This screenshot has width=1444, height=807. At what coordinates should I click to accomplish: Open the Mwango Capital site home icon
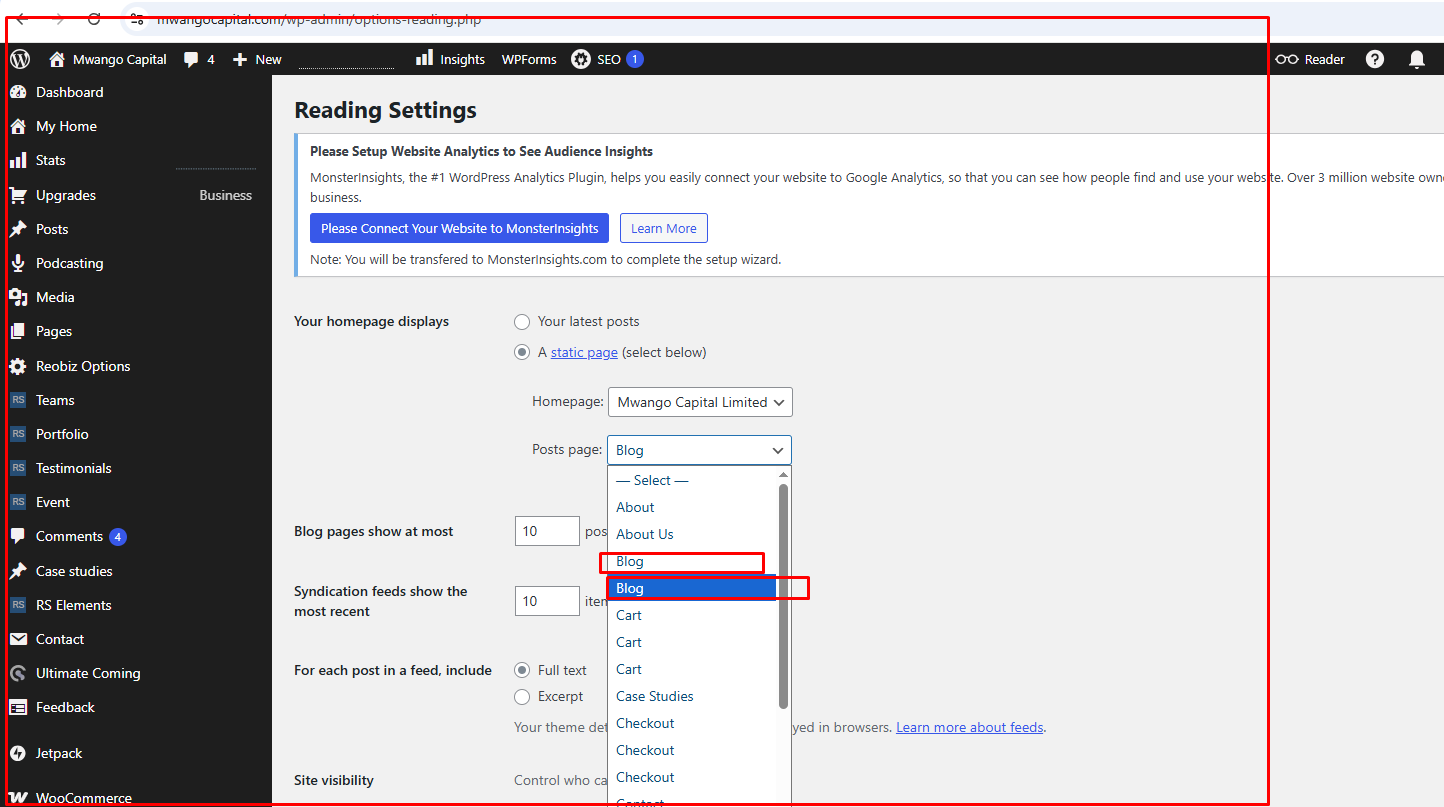coord(57,59)
